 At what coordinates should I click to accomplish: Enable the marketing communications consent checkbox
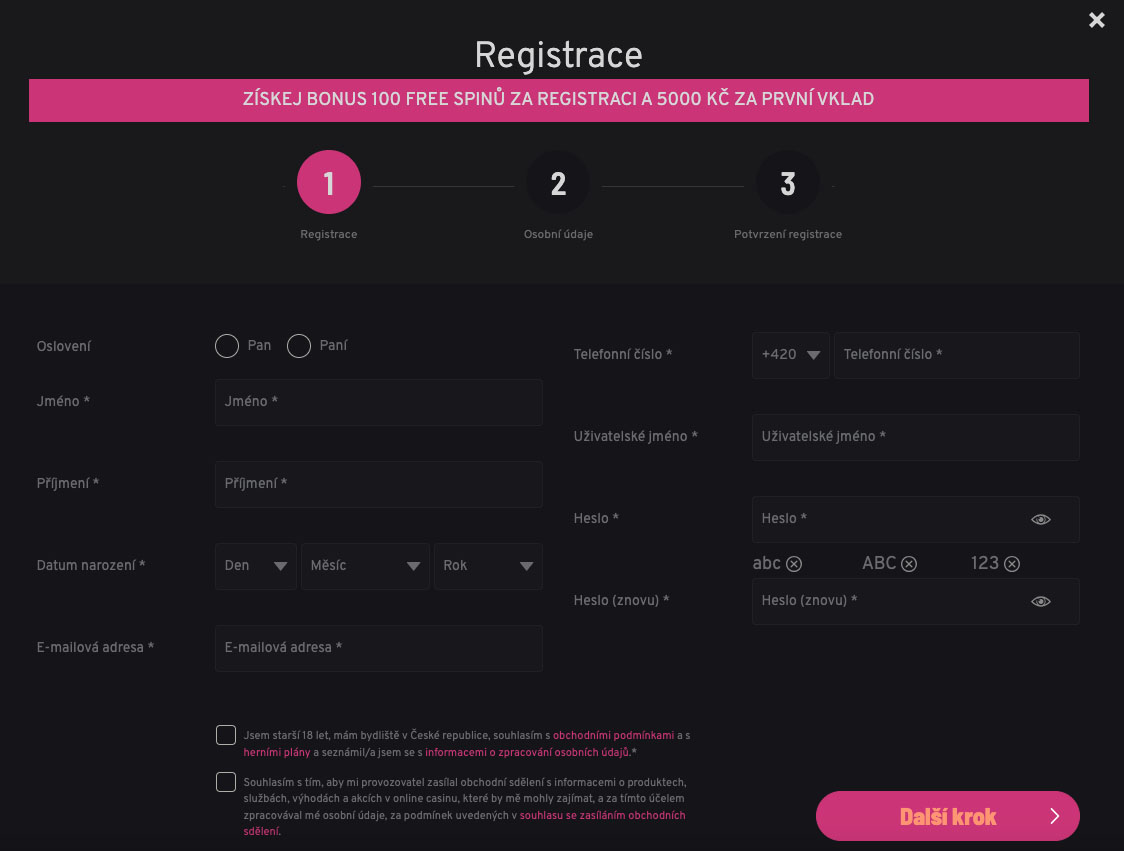coord(225,782)
